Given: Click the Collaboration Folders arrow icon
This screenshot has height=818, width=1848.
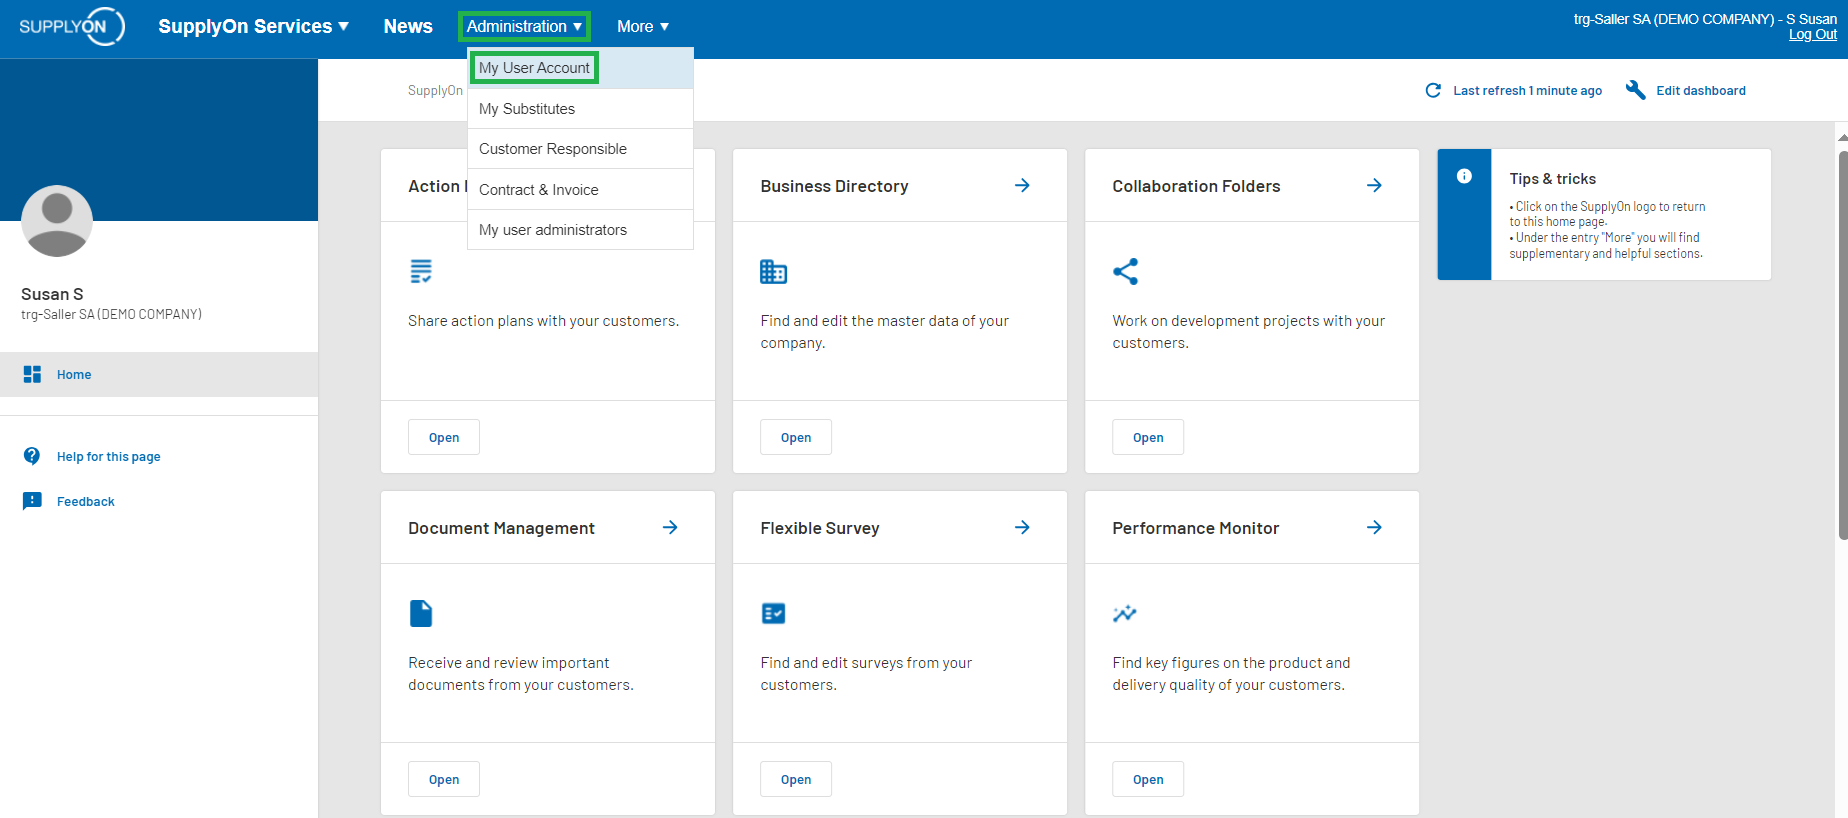Looking at the screenshot, I should [x=1374, y=185].
